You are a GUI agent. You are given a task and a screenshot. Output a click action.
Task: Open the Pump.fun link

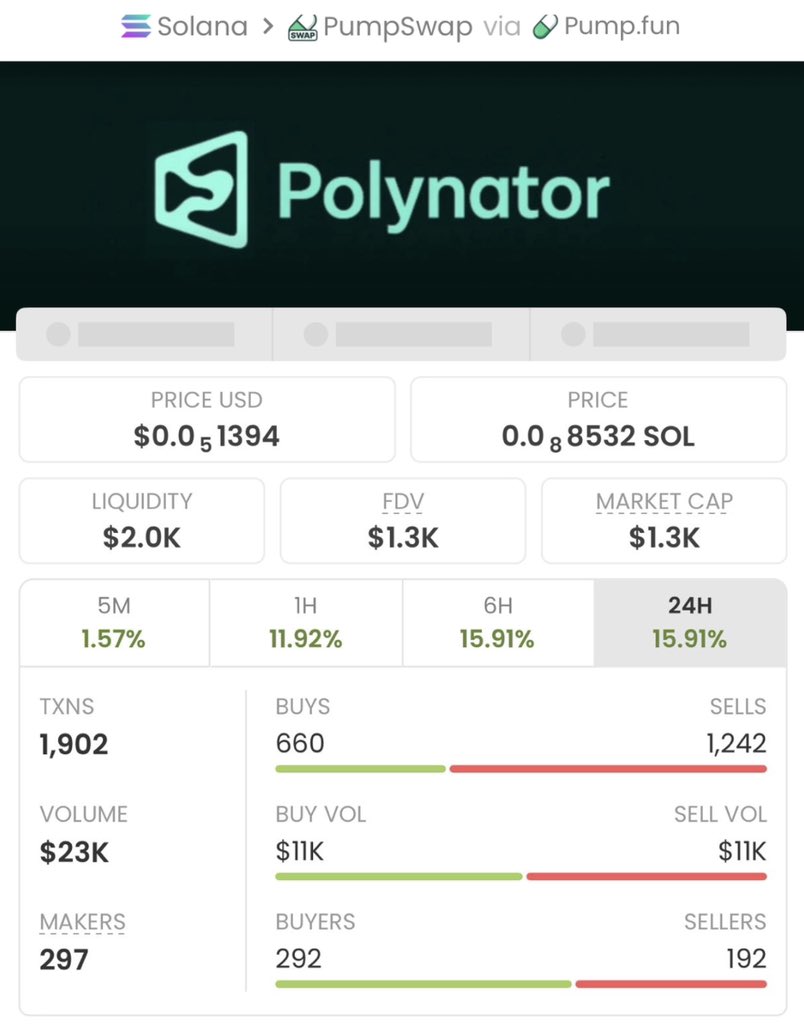point(621,27)
